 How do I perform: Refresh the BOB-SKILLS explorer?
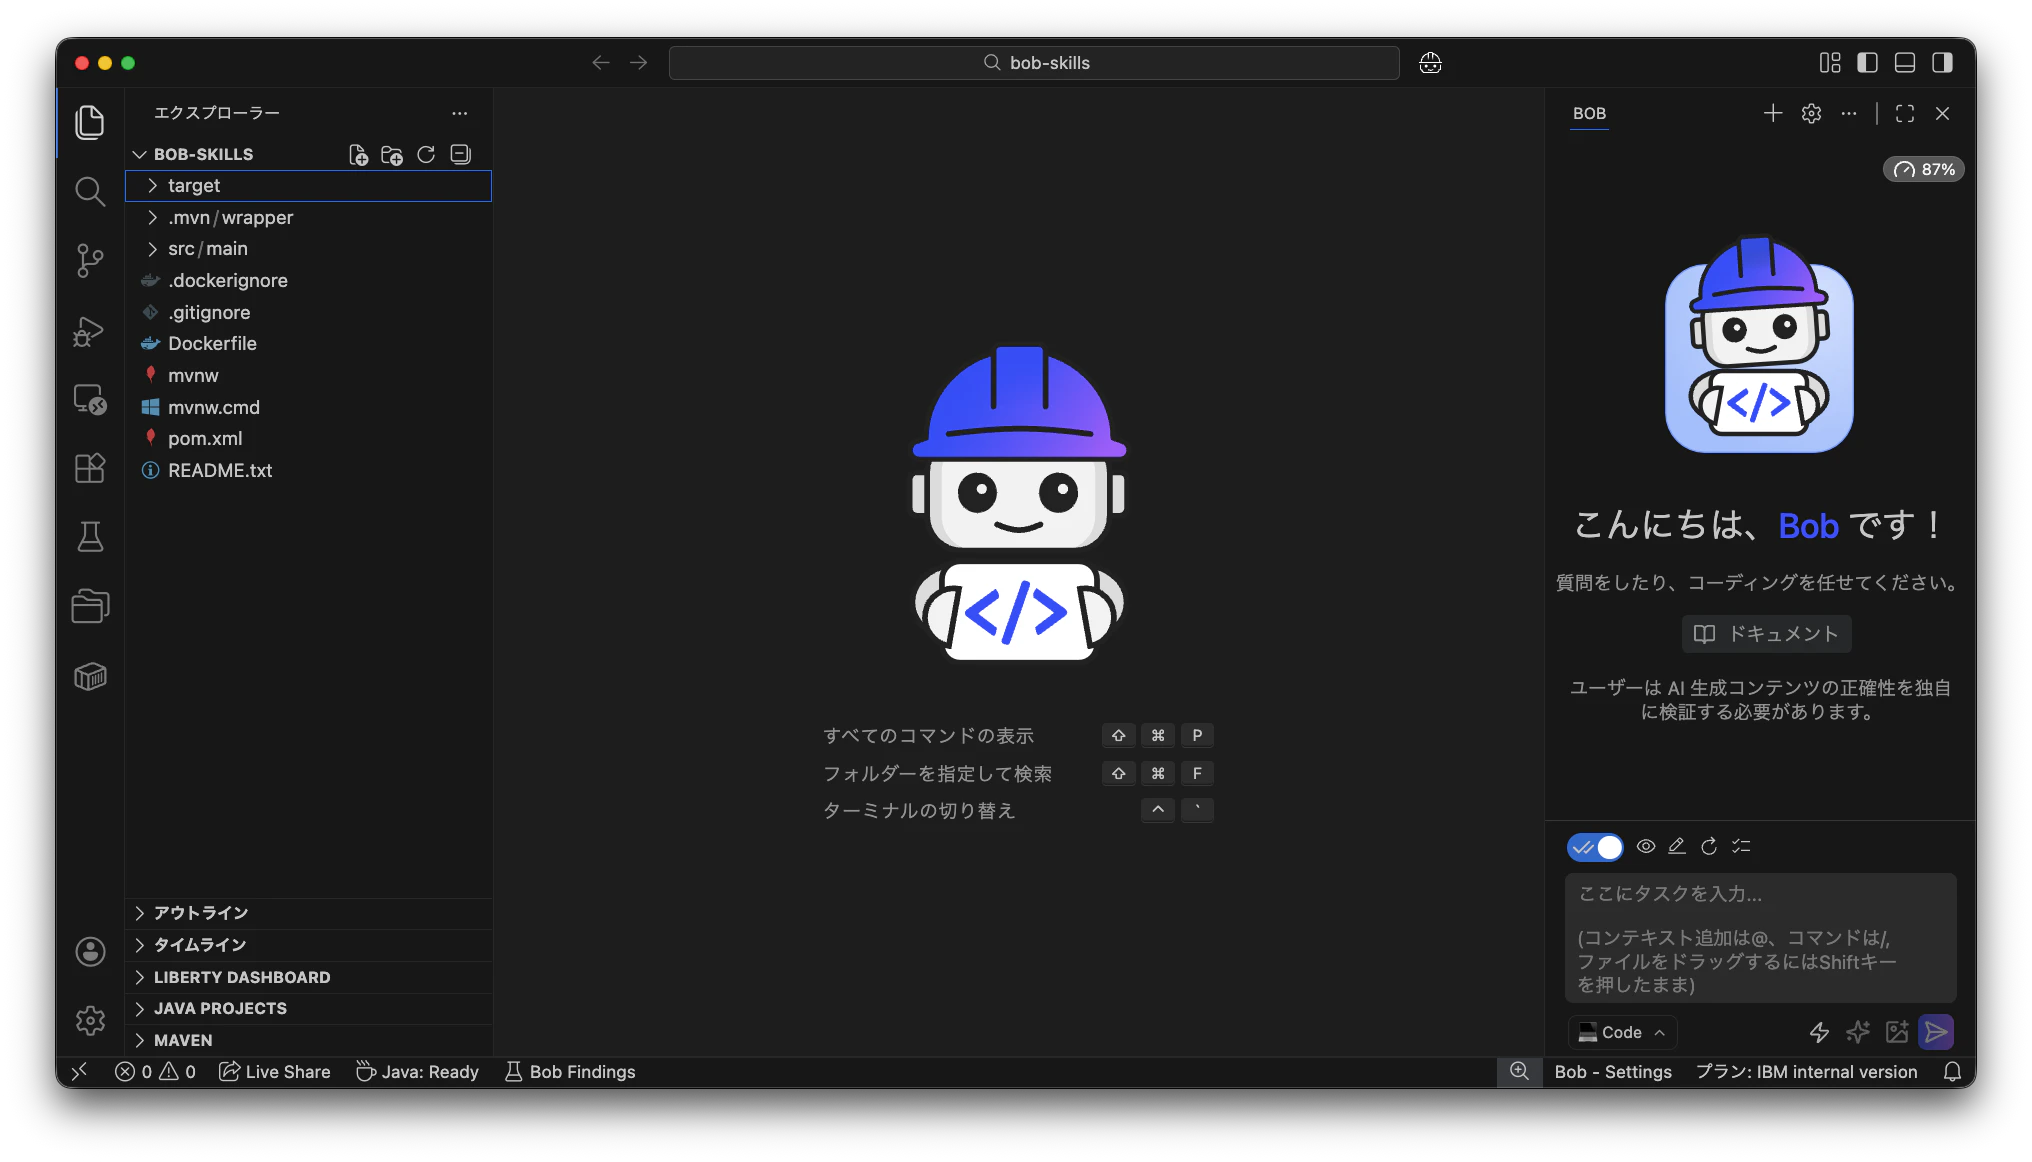coord(426,155)
